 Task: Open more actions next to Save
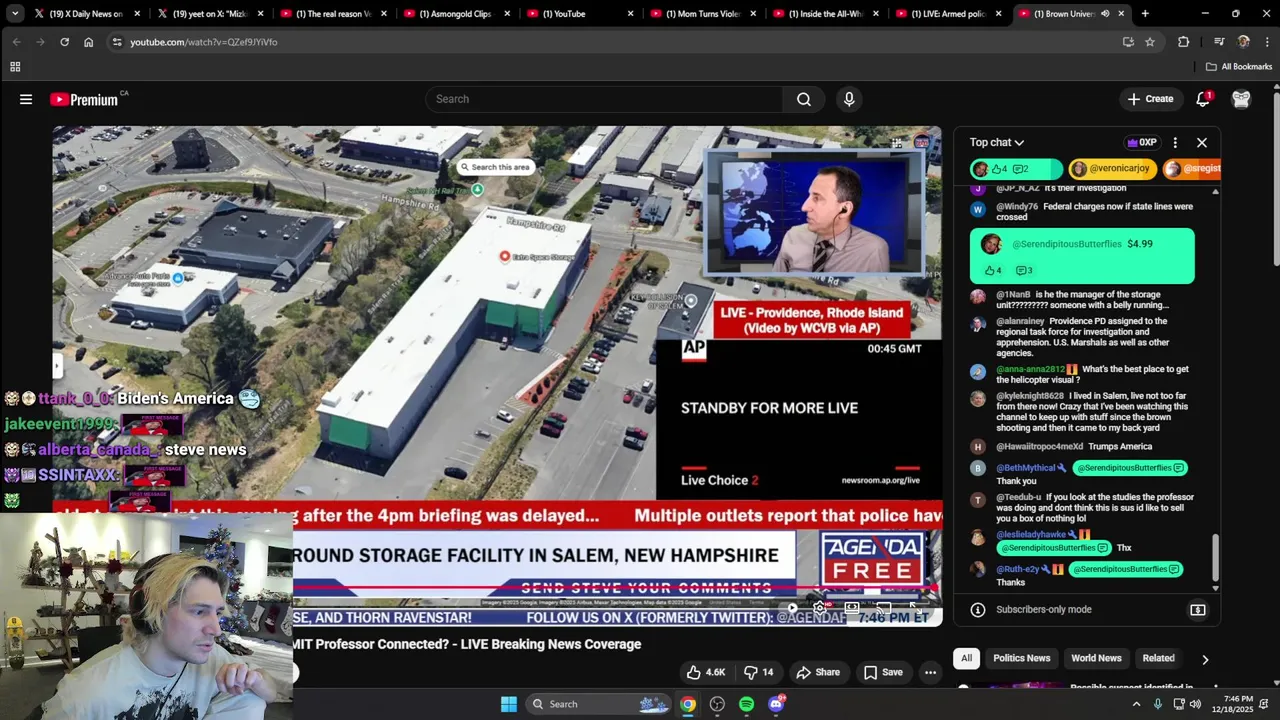pyautogui.click(x=930, y=672)
